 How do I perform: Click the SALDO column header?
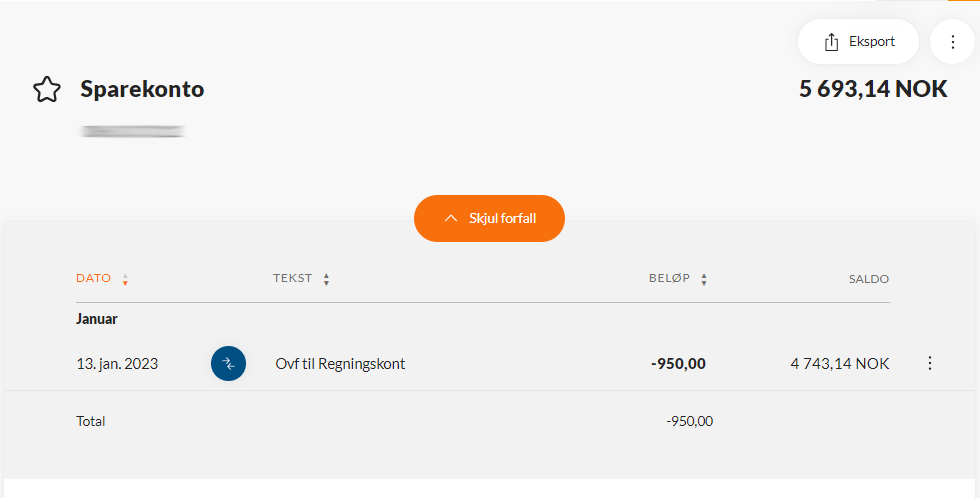869,279
